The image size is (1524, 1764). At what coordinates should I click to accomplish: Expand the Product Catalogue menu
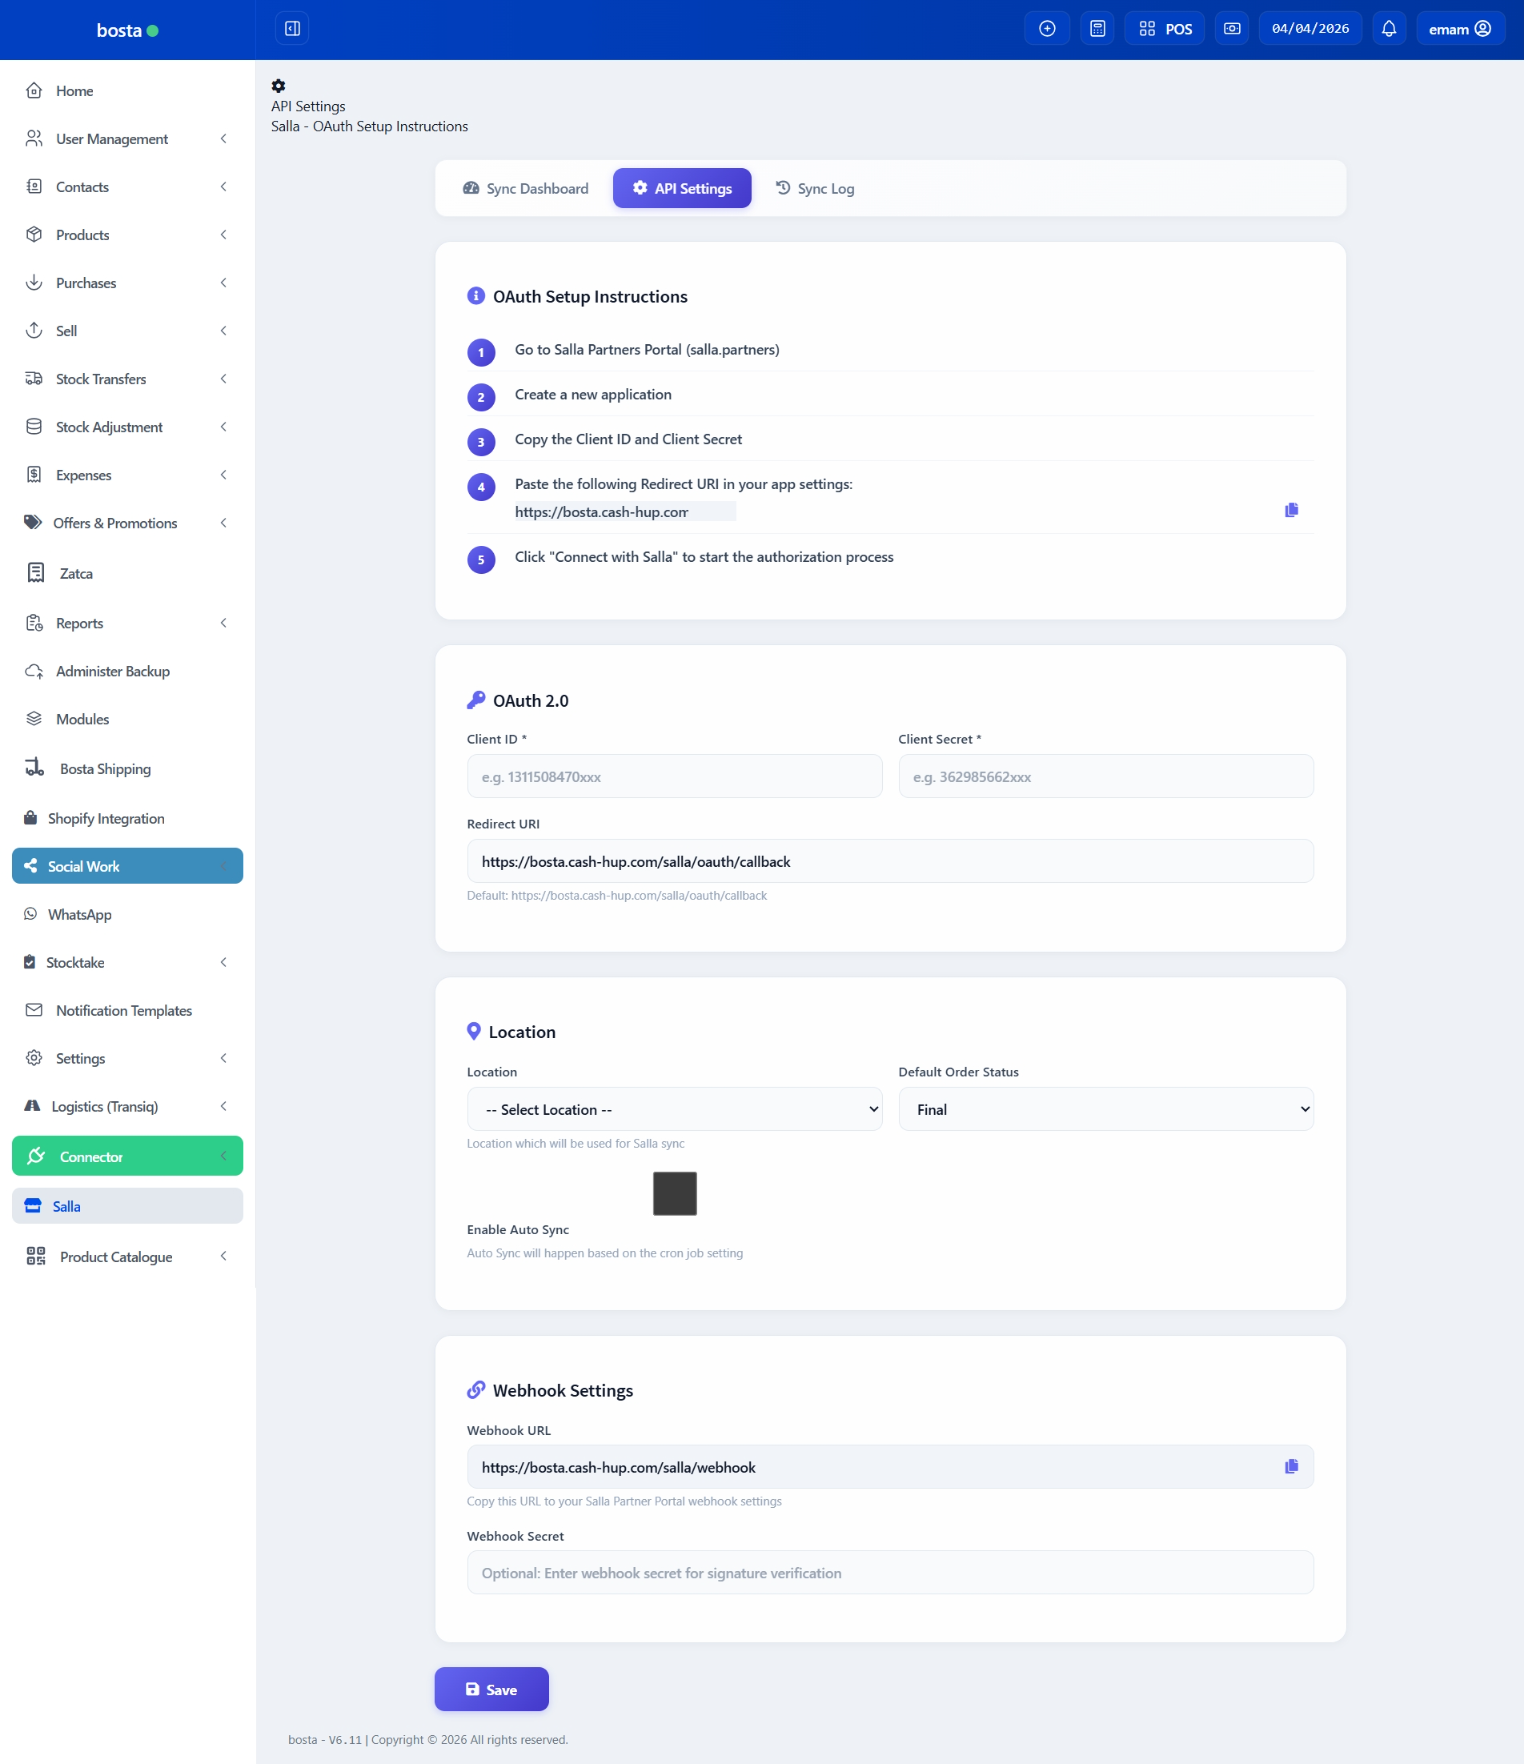pyautogui.click(x=127, y=1257)
